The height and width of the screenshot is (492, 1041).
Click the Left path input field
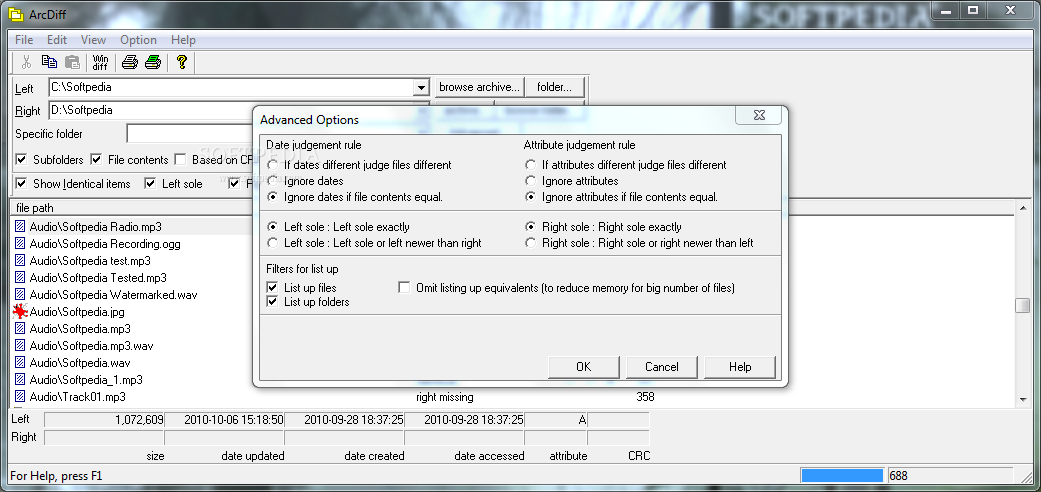[231, 87]
